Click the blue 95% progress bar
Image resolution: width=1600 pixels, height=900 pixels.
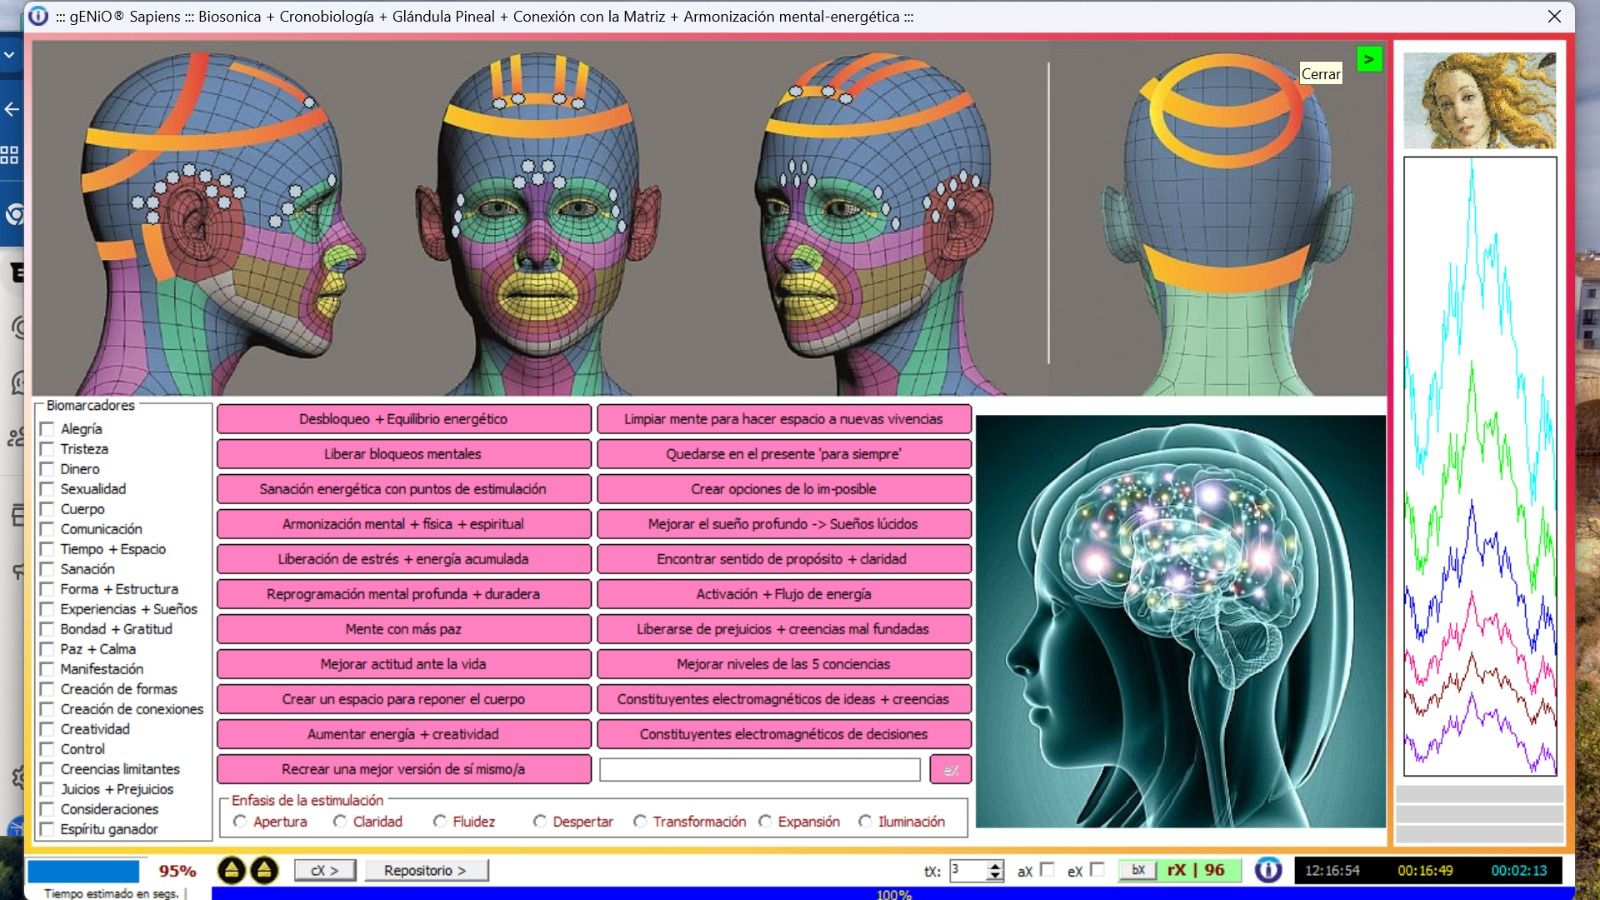[x=84, y=871]
